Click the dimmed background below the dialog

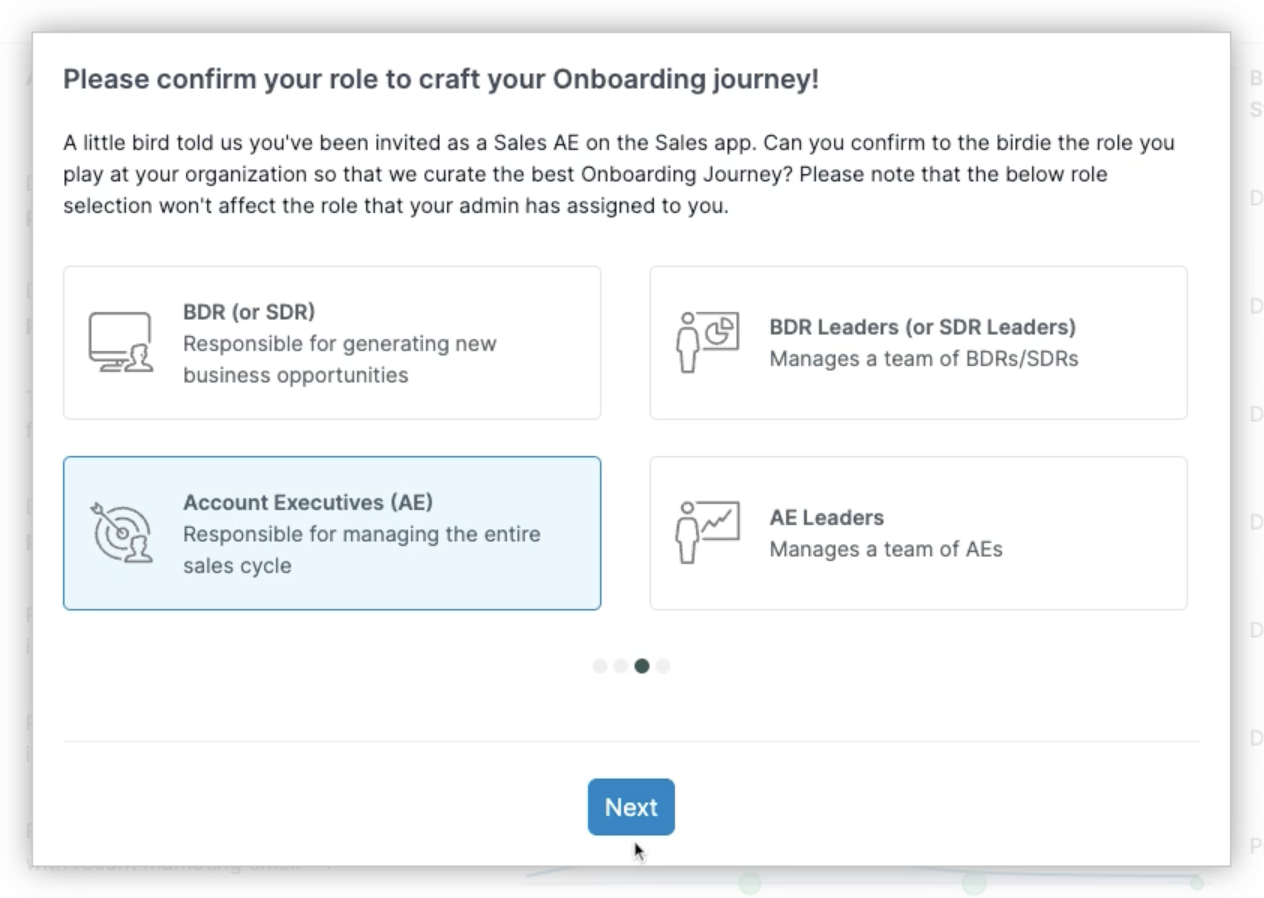coord(400,883)
